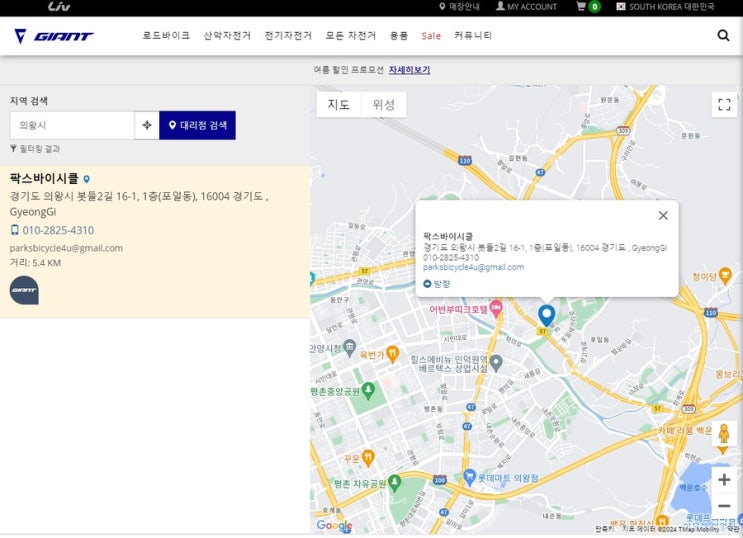Open the Liv brand logo link
Image resolution: width=743 pixels, height=538 pixels.
click(x=59, y=7)
